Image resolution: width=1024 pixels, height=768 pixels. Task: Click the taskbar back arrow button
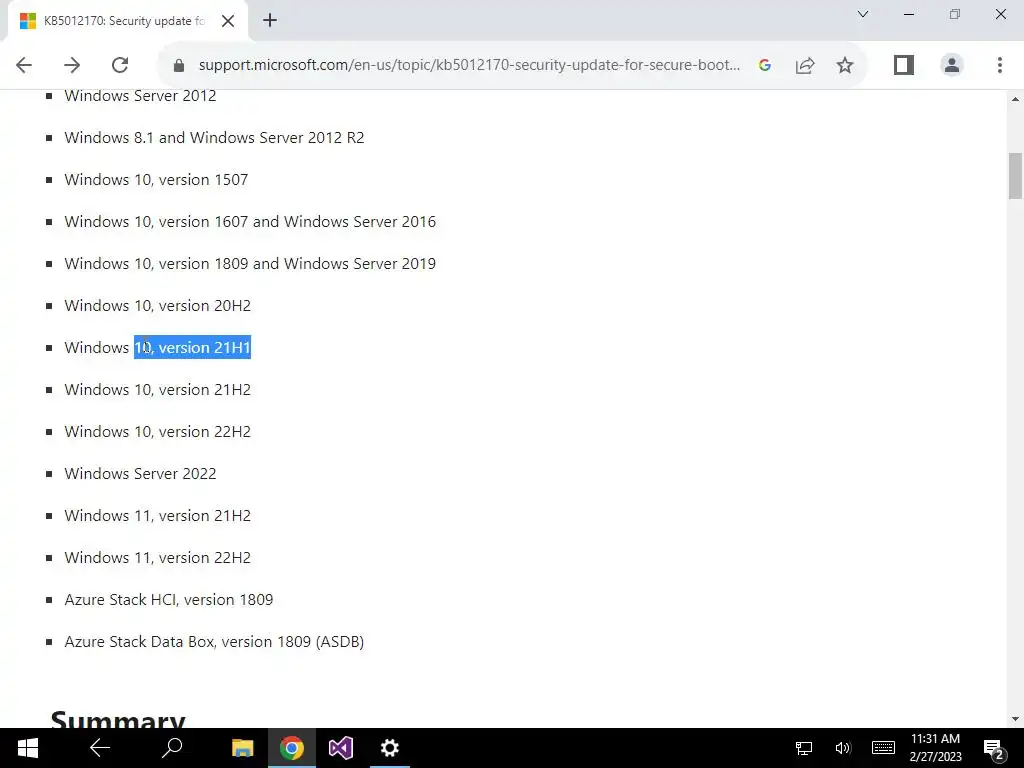tap(100, 748)
